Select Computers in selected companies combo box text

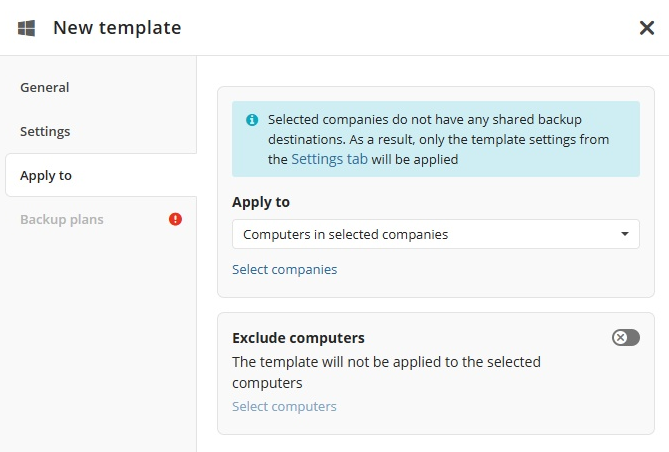(x=346, y=234)
